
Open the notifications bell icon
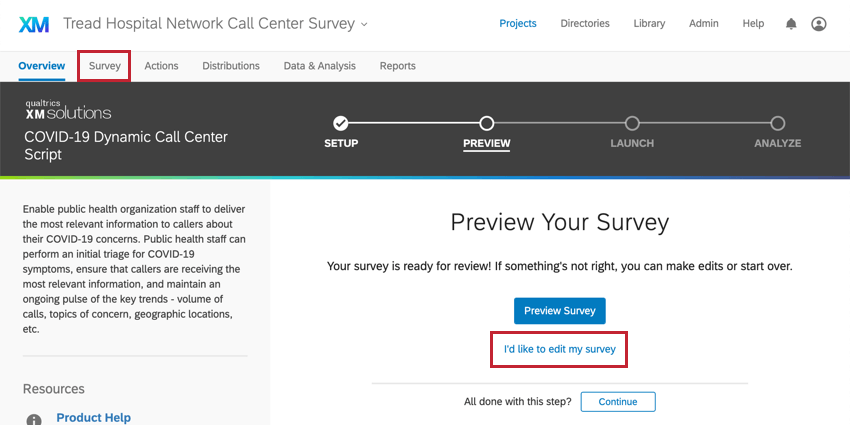791,24
